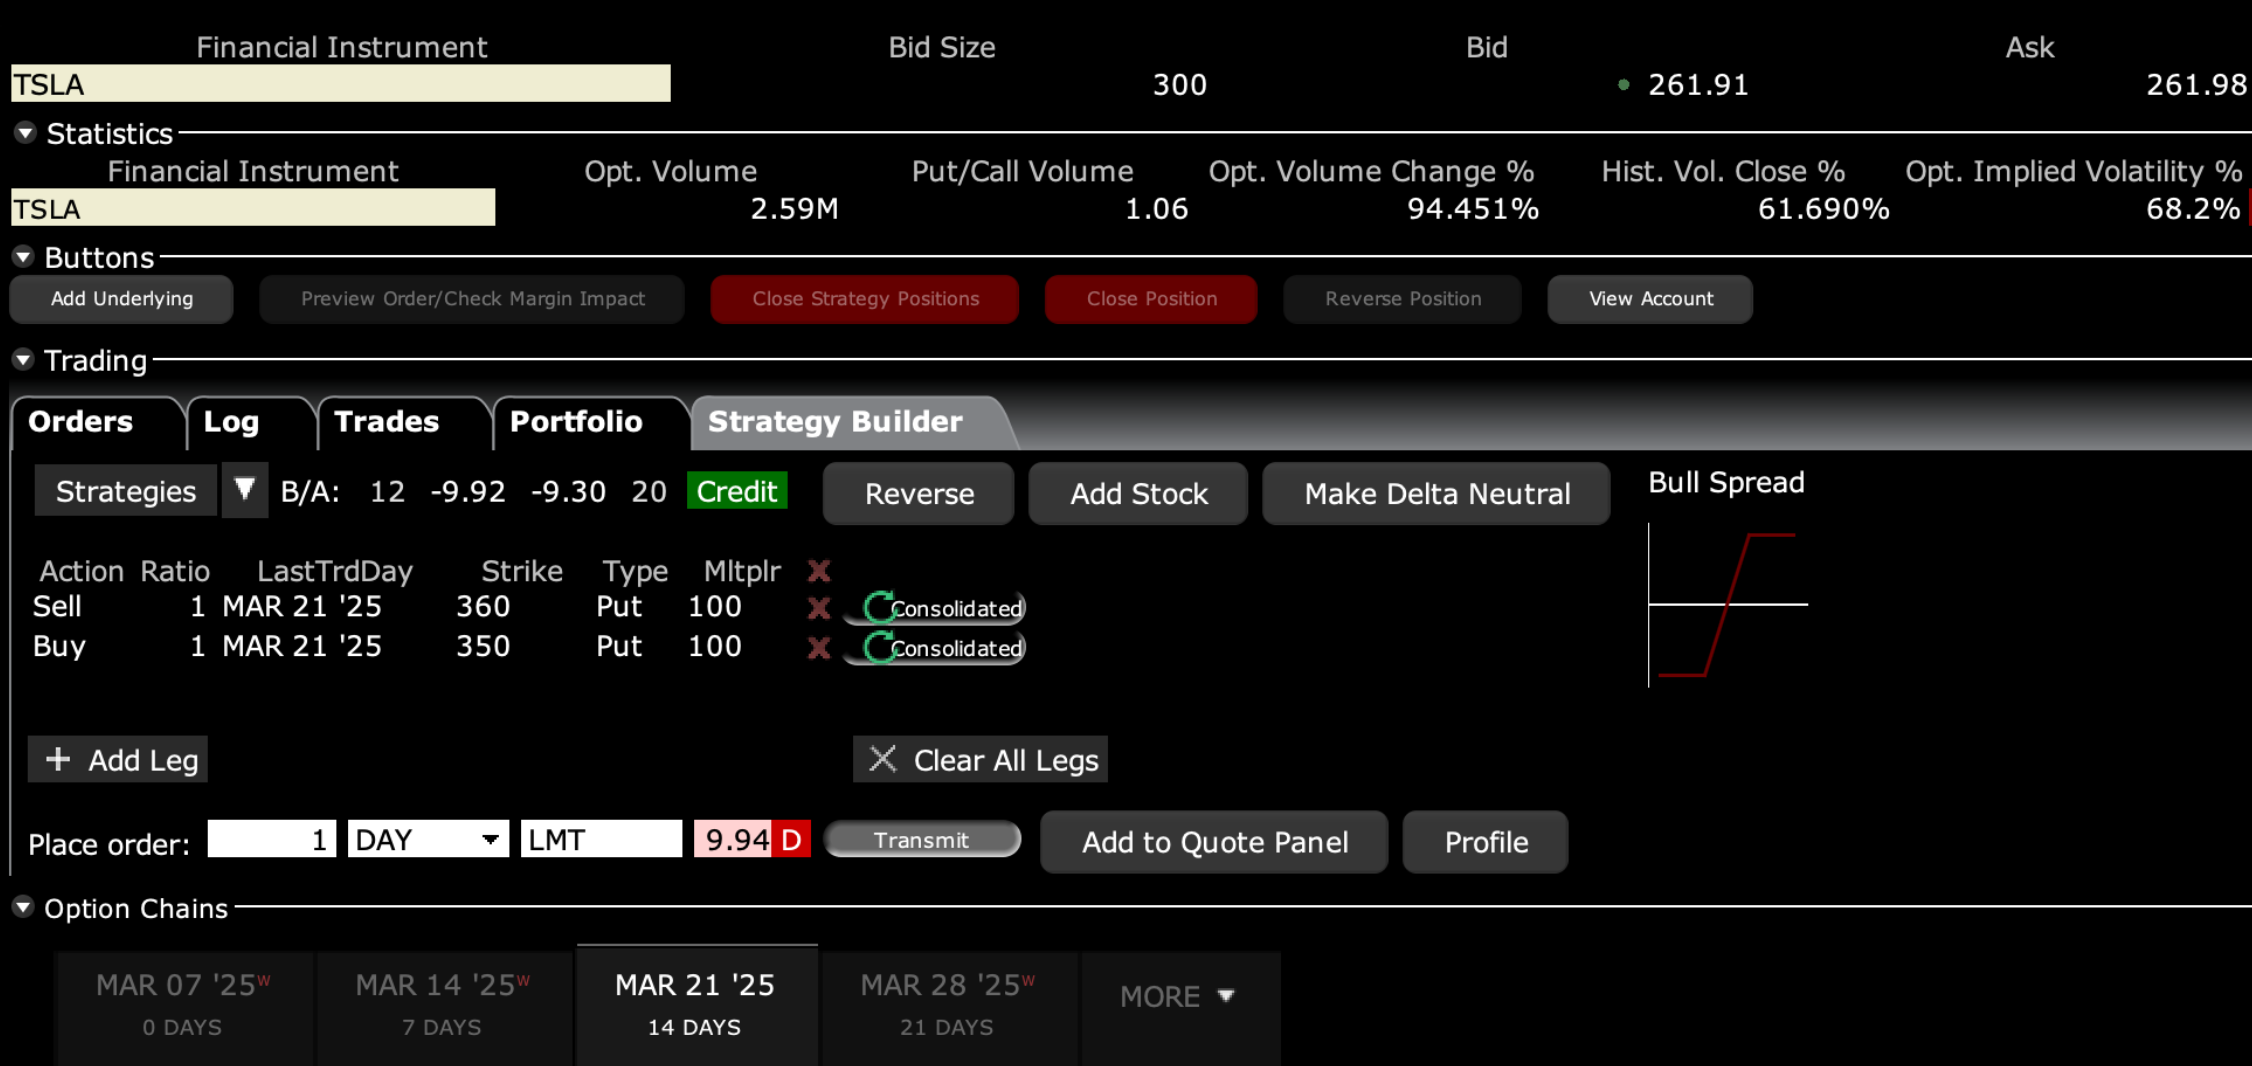Clear All Legs in Strategy Builder

(980, 760)
